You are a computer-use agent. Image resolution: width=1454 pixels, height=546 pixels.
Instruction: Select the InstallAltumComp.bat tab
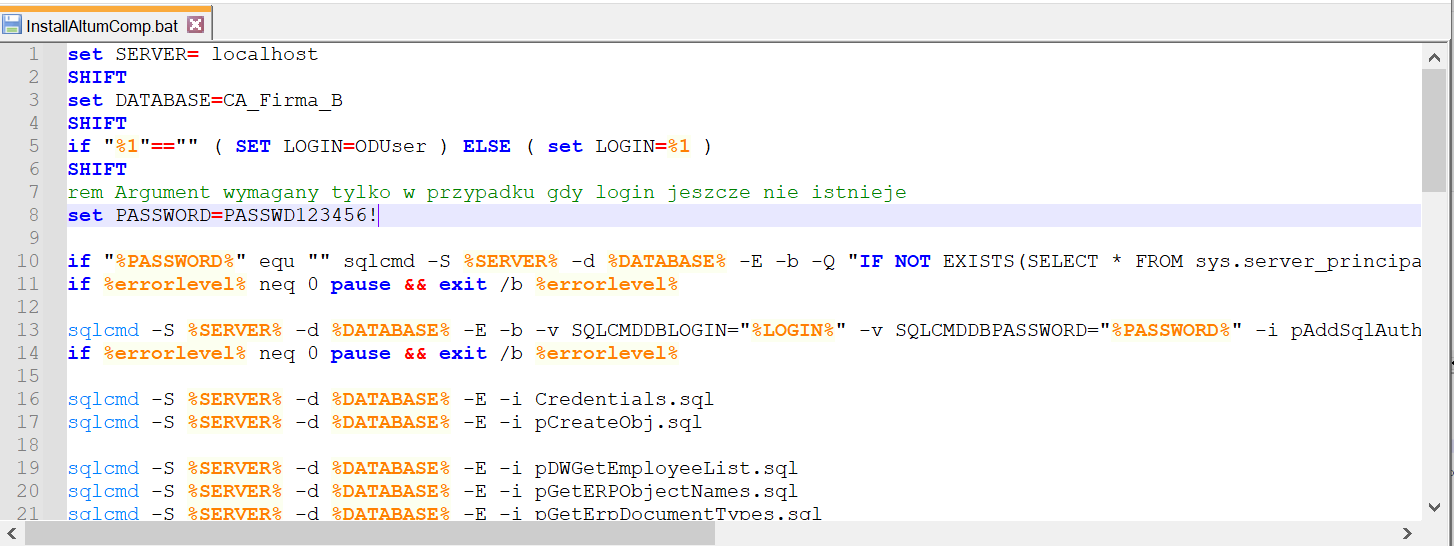[106, 24]
